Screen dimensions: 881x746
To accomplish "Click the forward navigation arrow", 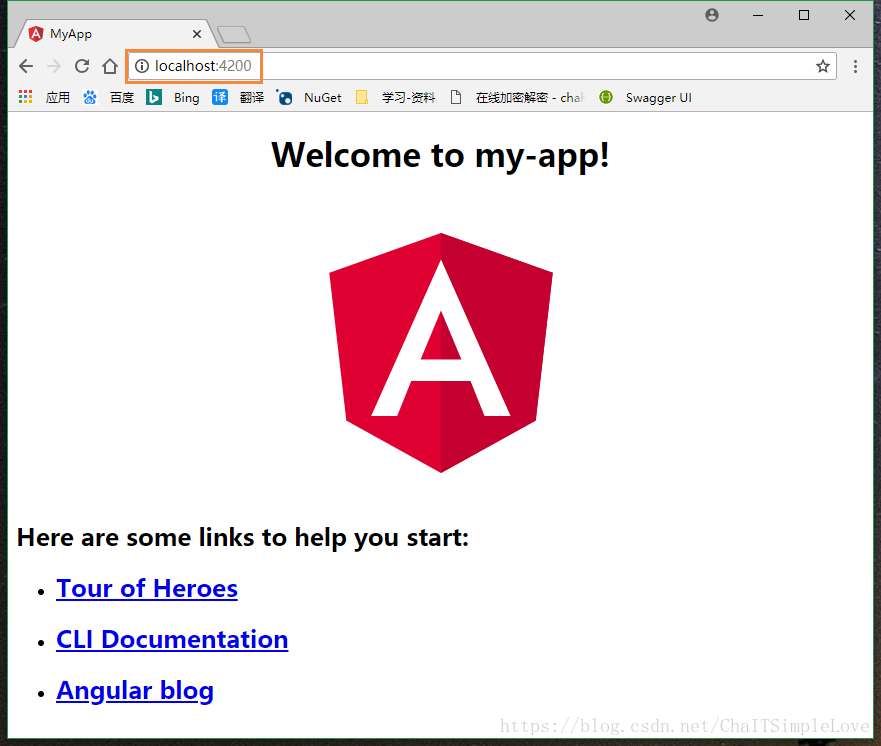I will (x=54, y=66).
